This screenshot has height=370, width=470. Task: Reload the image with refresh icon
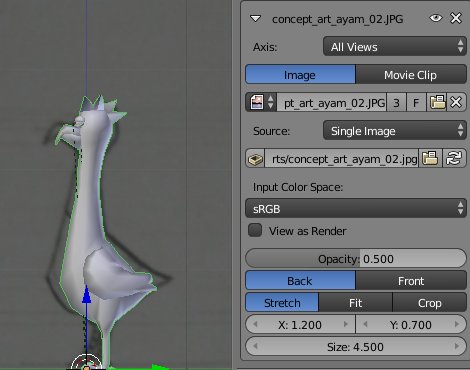click(x=454, y=158)
